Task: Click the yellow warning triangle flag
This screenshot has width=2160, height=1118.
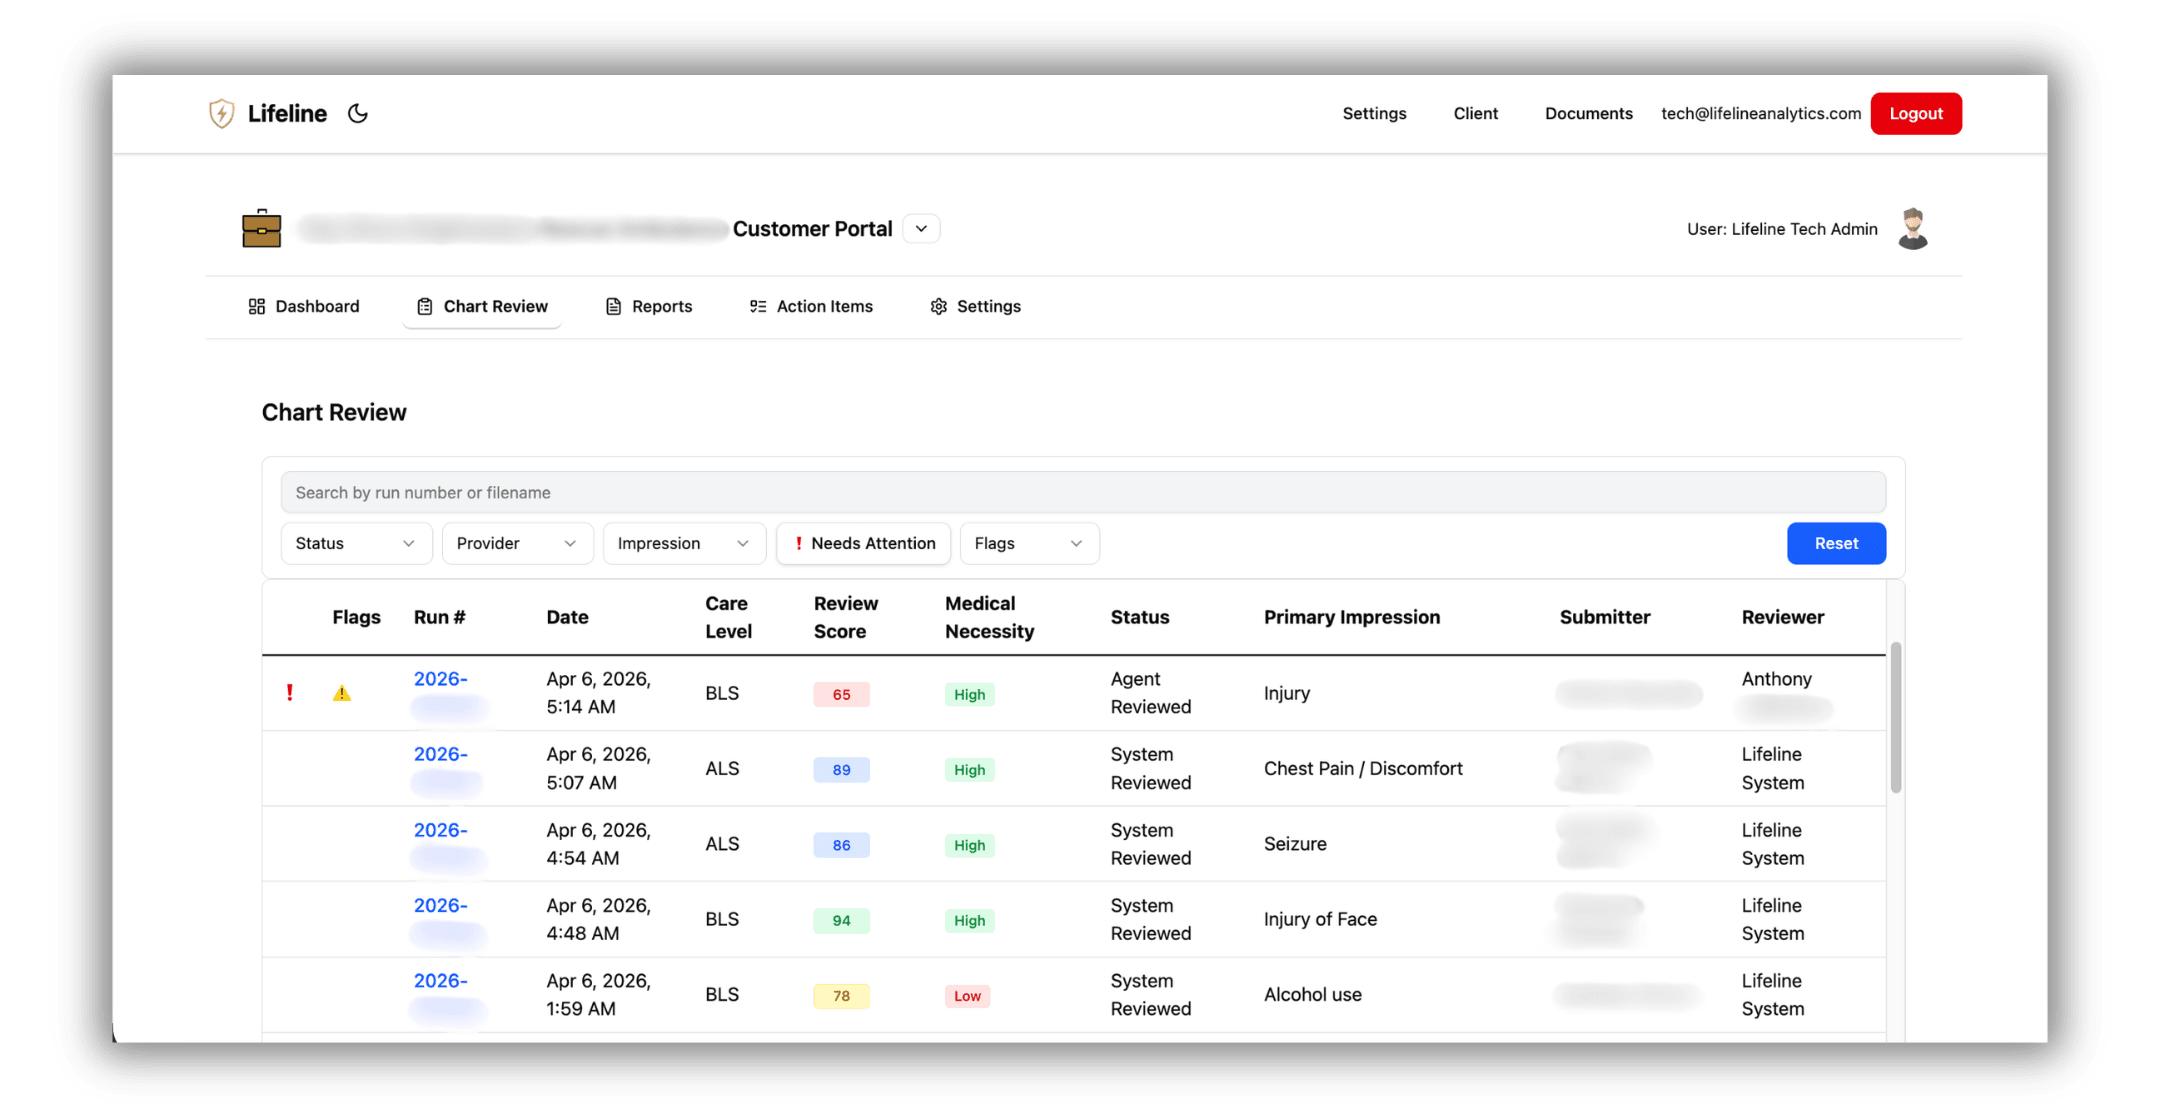Action: coord(342,692)
